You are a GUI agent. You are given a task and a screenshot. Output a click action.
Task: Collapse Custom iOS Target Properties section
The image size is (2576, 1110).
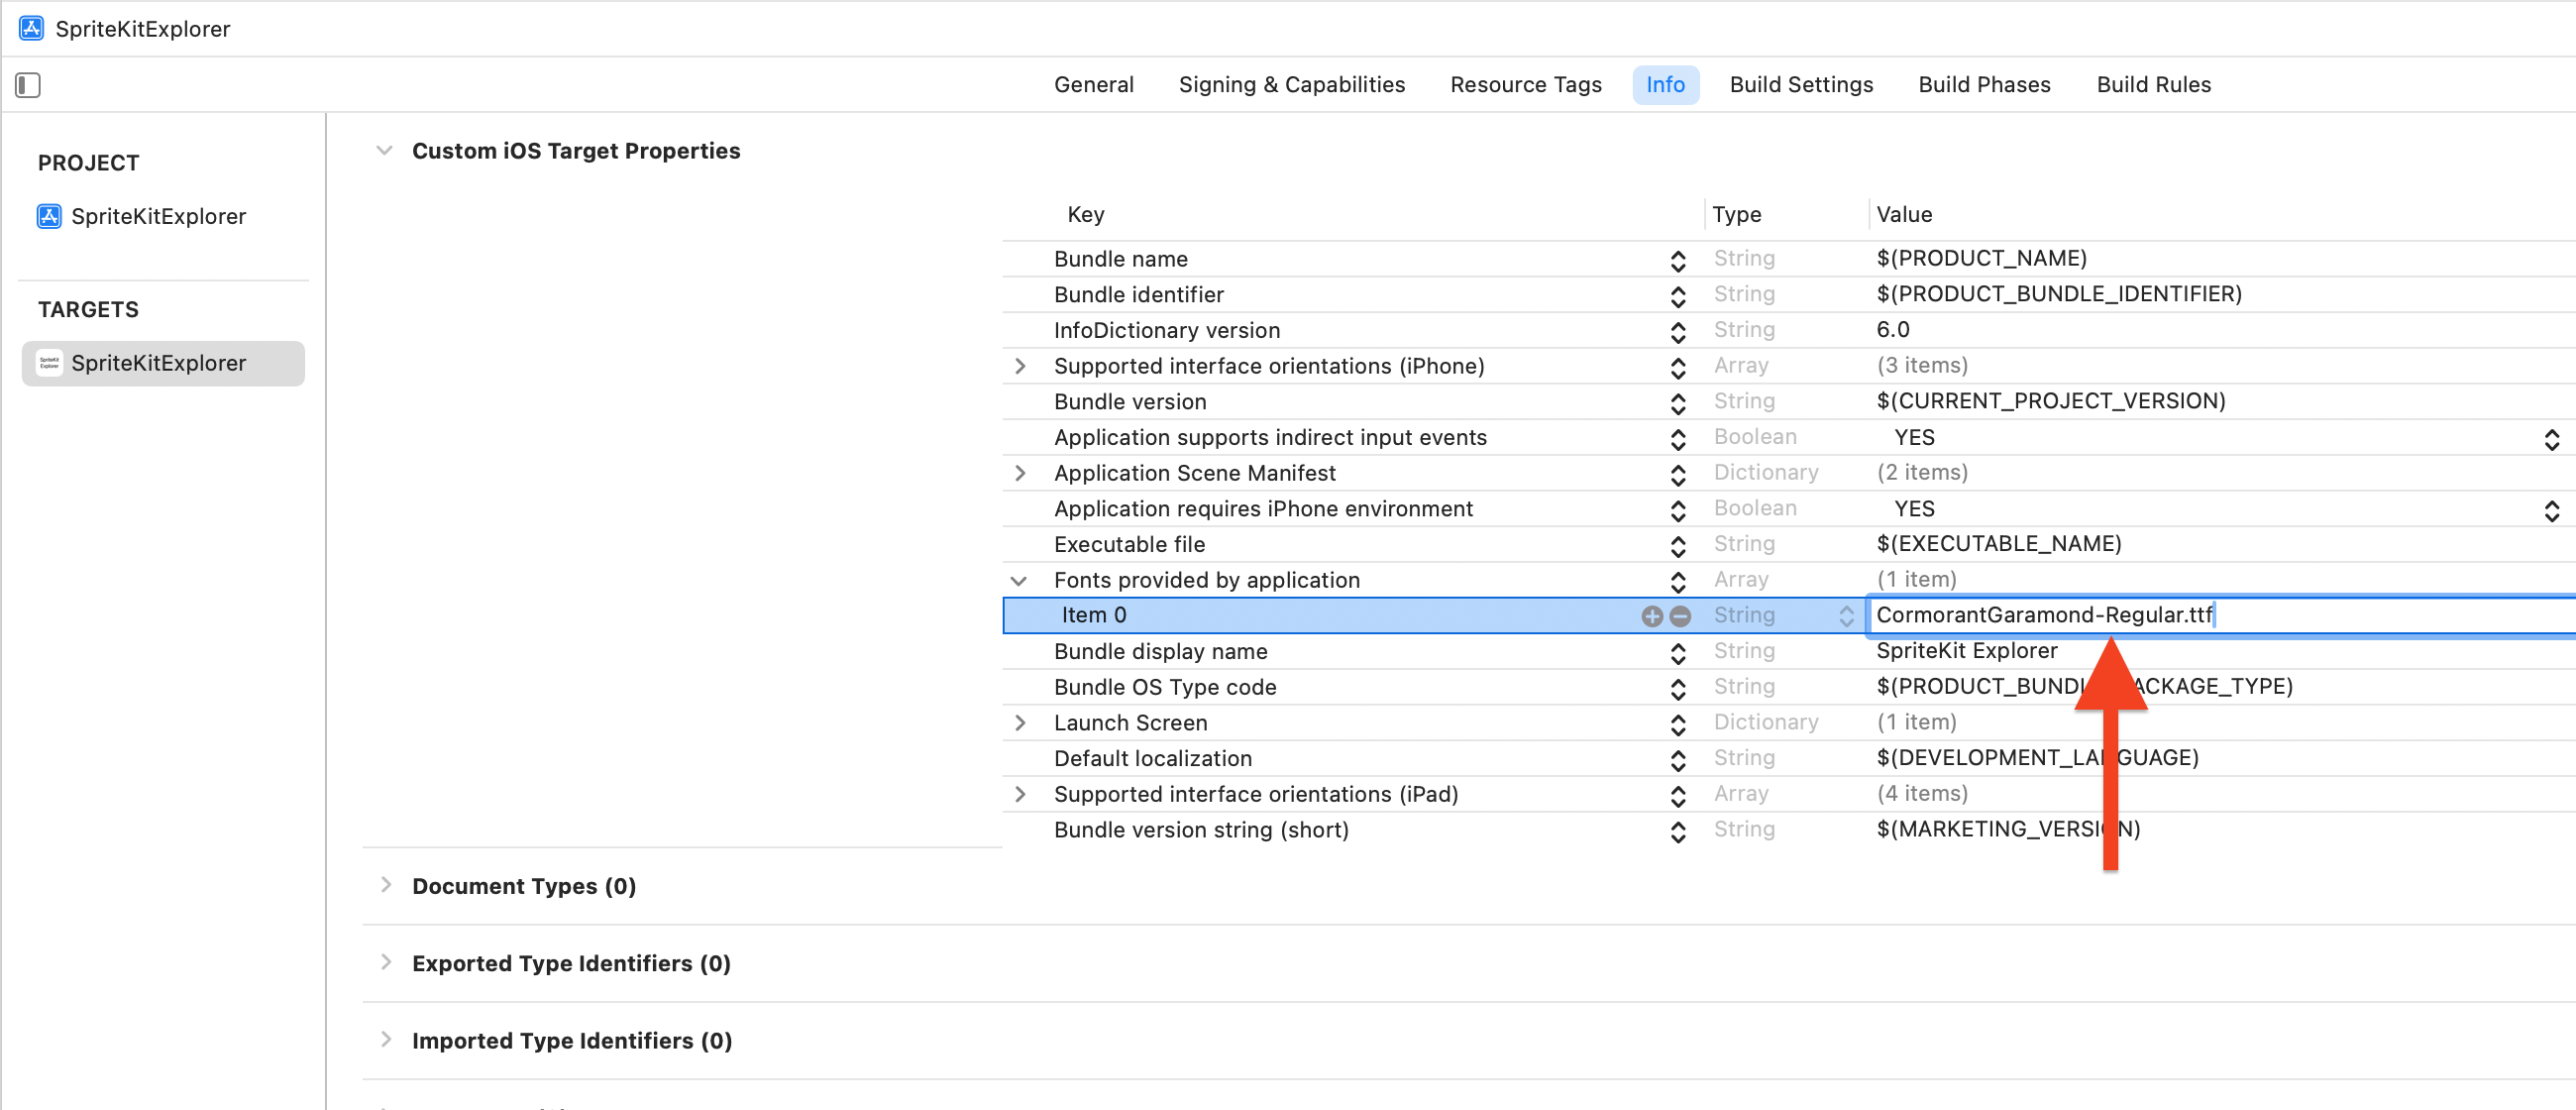pos(384,151)
